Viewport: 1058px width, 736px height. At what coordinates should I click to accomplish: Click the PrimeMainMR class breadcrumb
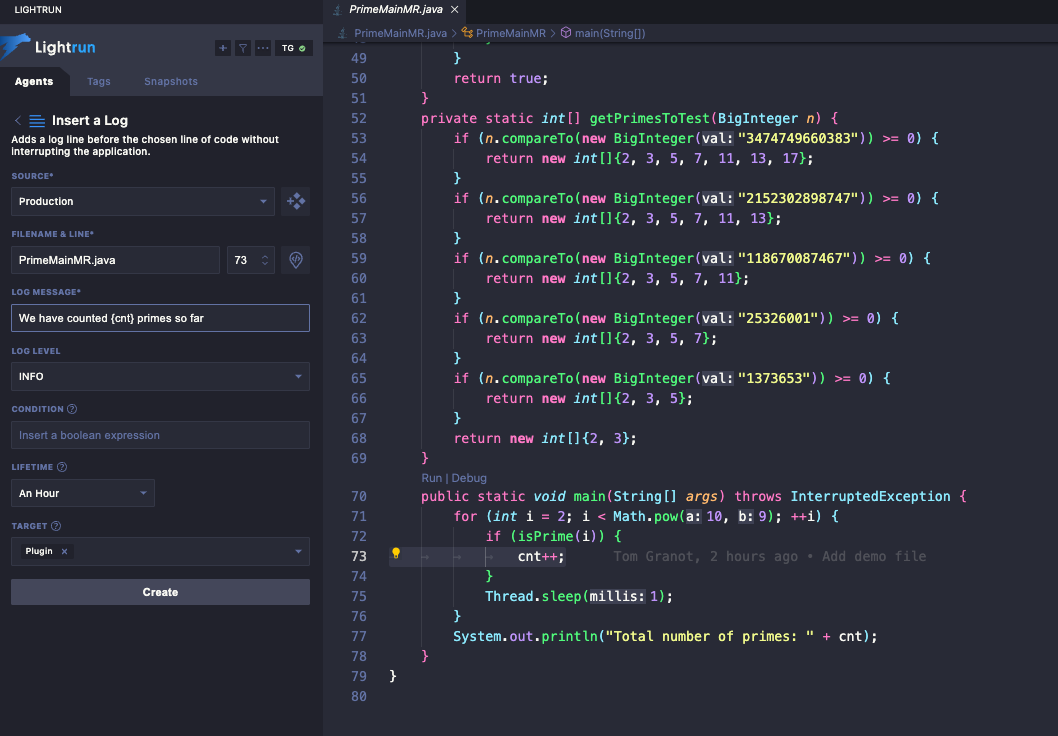tap(511, 33)
